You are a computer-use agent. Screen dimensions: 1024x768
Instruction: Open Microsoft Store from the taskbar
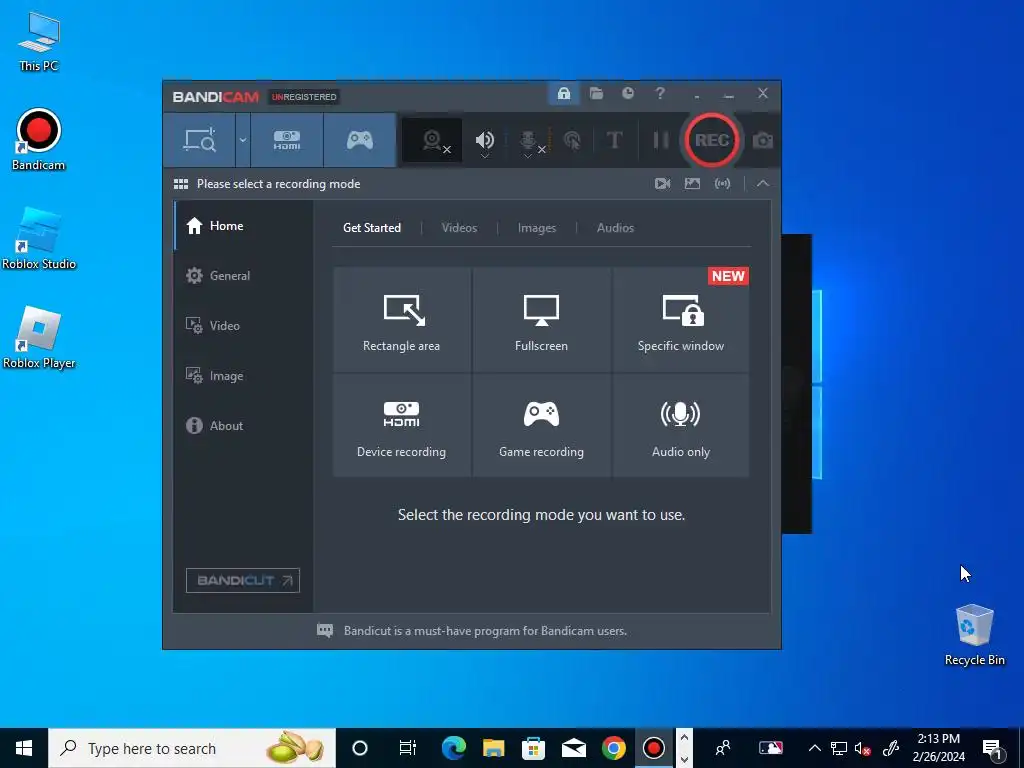(534, 748)
